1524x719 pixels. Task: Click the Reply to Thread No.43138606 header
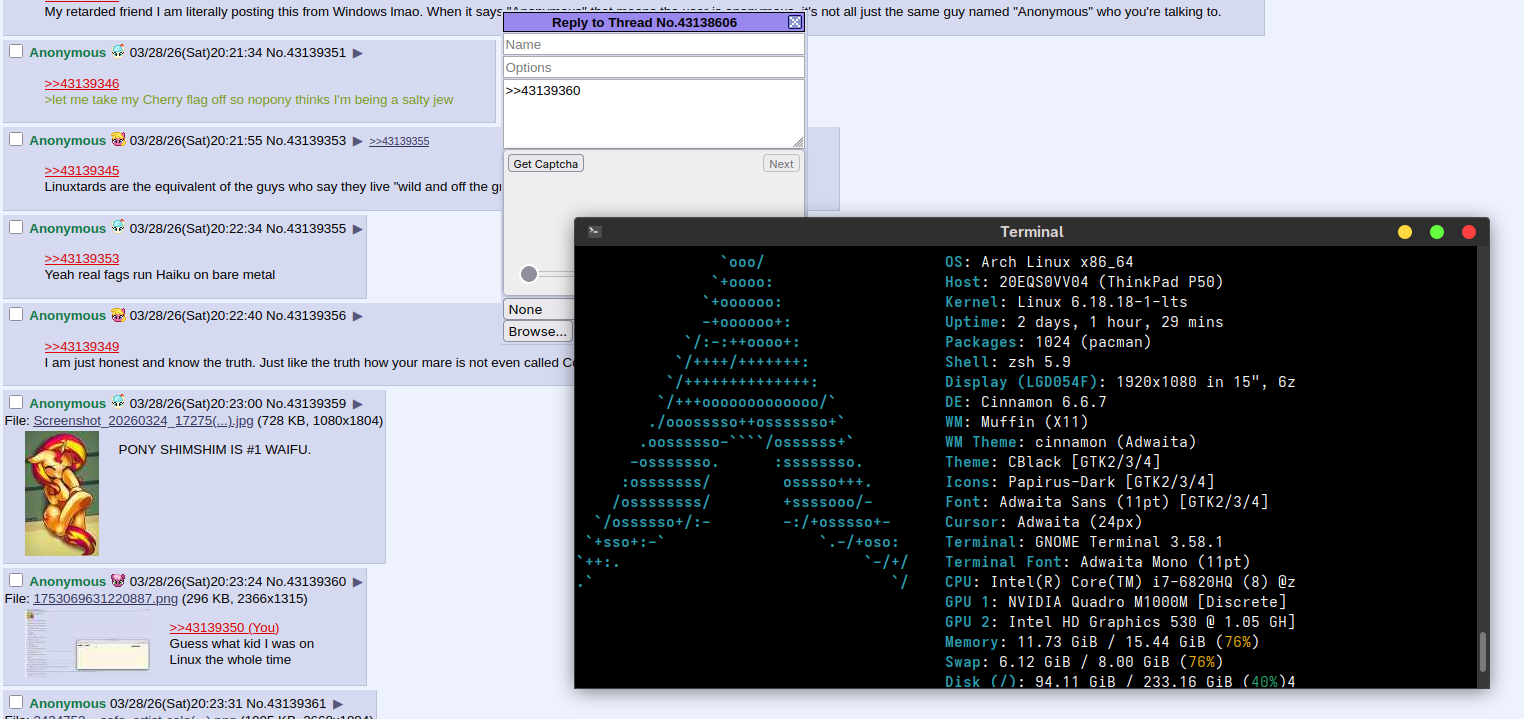click(x=644, y=22)
